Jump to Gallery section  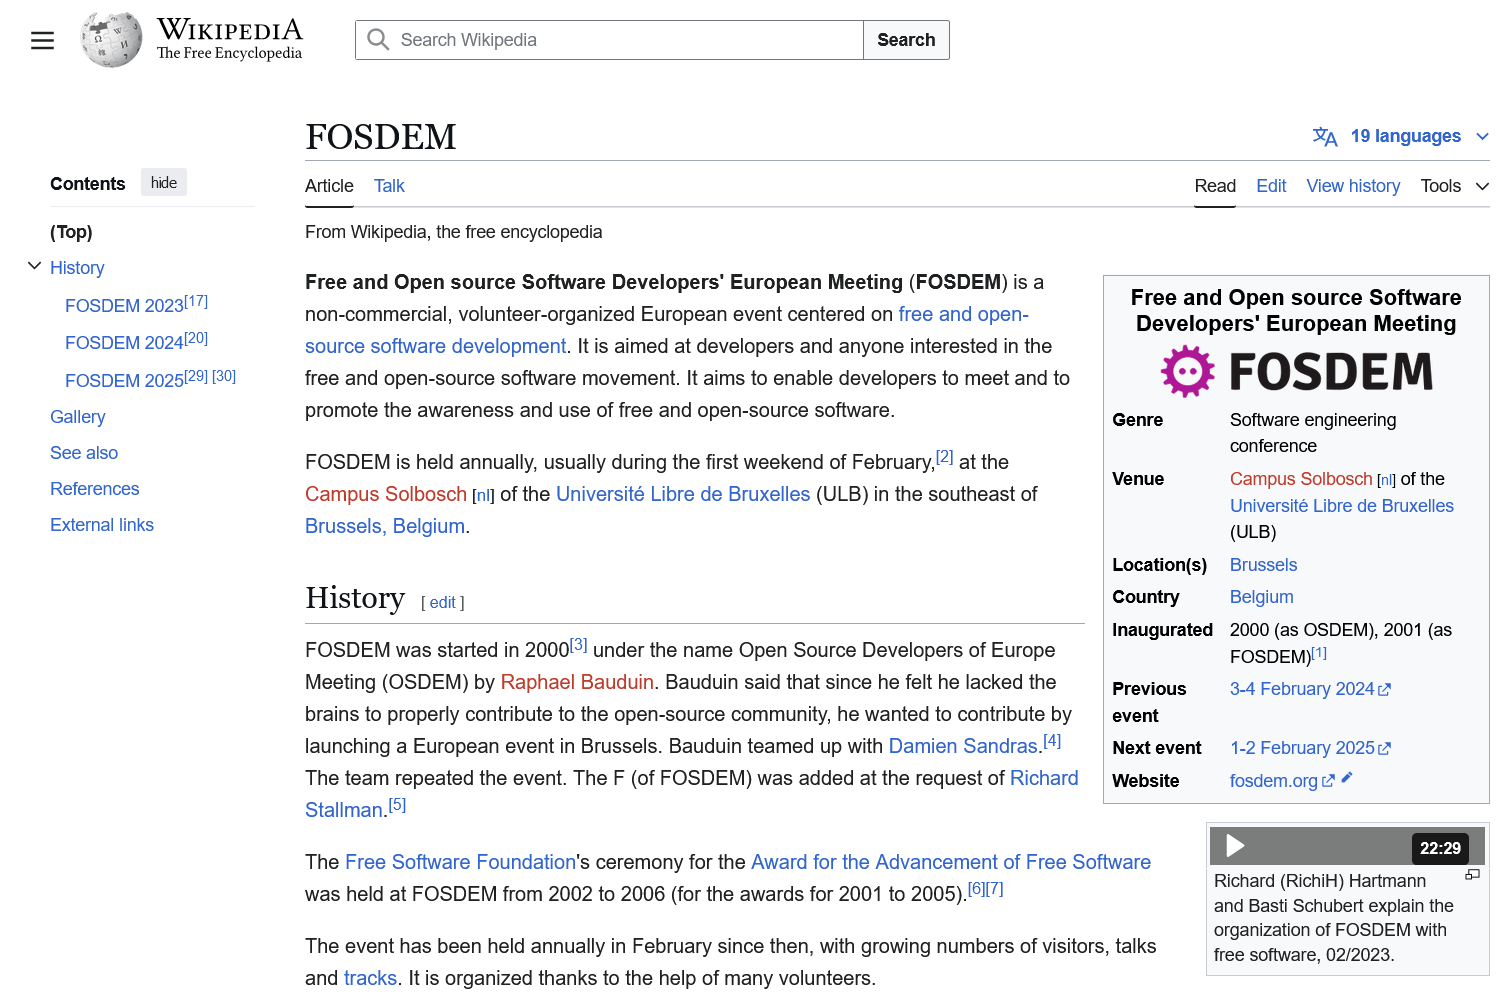(78, 417)
